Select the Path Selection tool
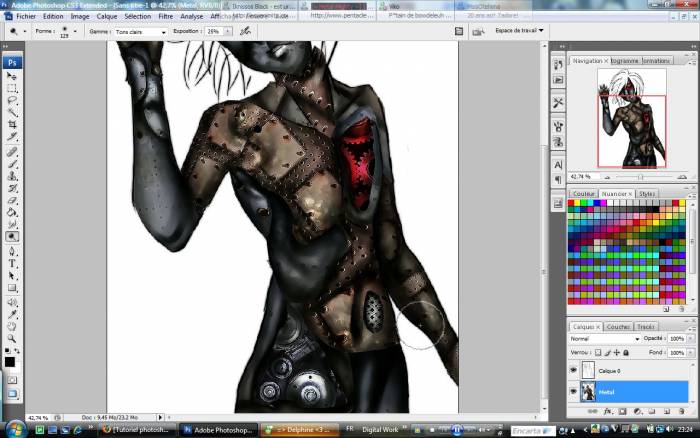The image size is (700, 438). [12, 276]
